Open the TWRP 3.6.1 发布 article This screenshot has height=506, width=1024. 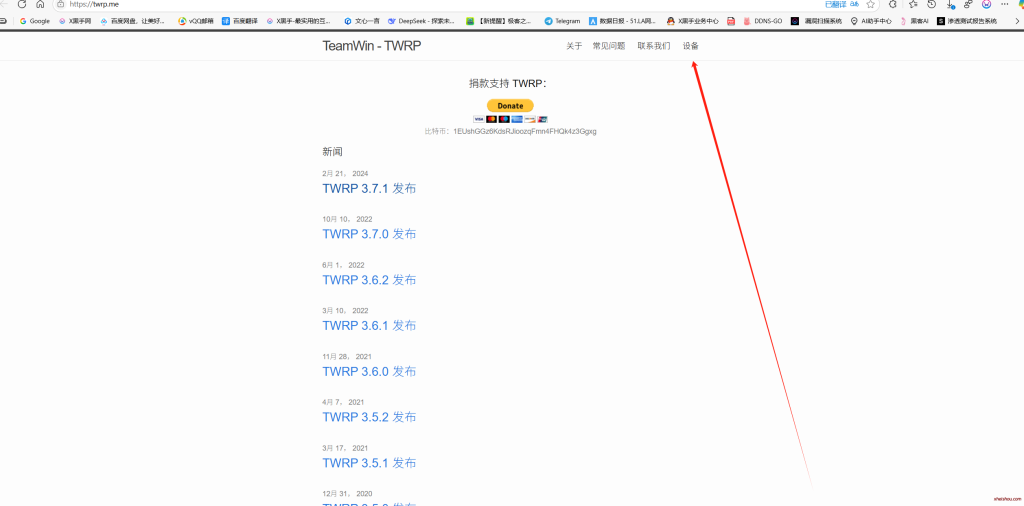point(369,325)
